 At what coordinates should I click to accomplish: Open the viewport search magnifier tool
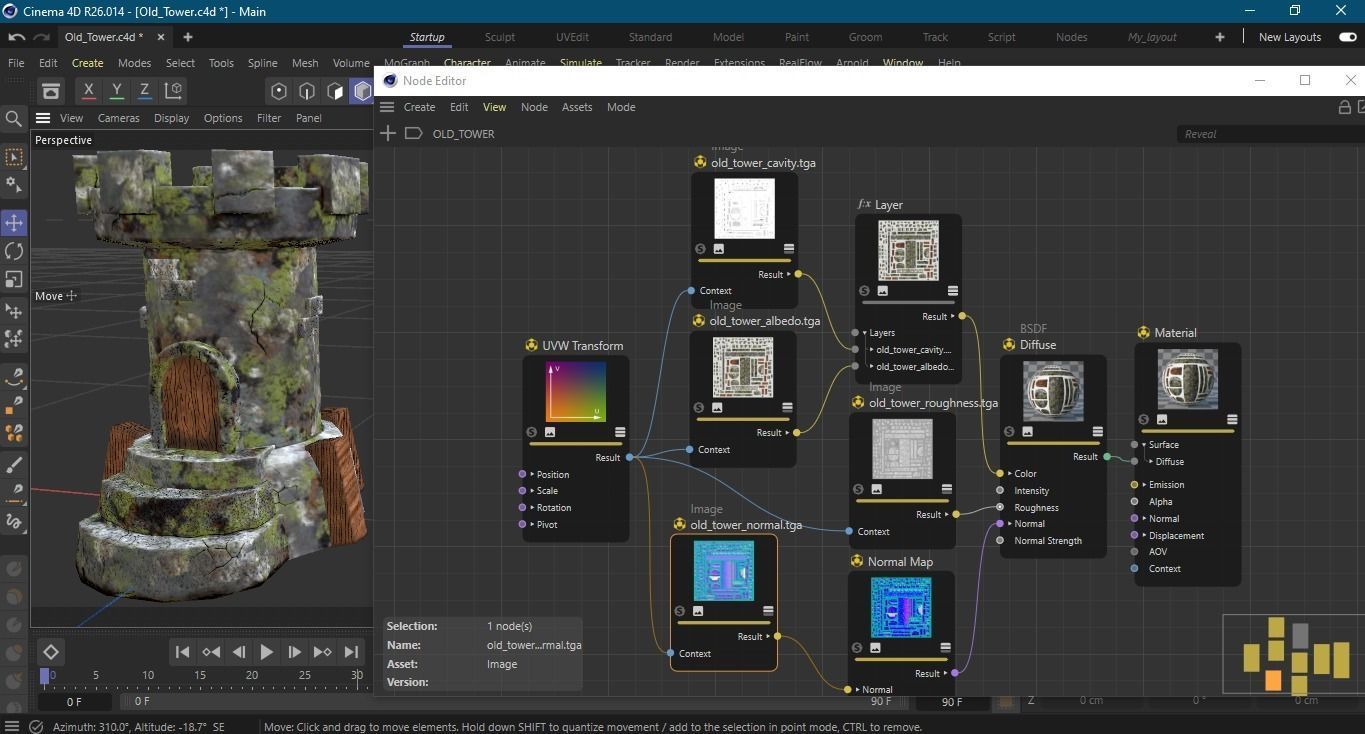tap(14, 119)
